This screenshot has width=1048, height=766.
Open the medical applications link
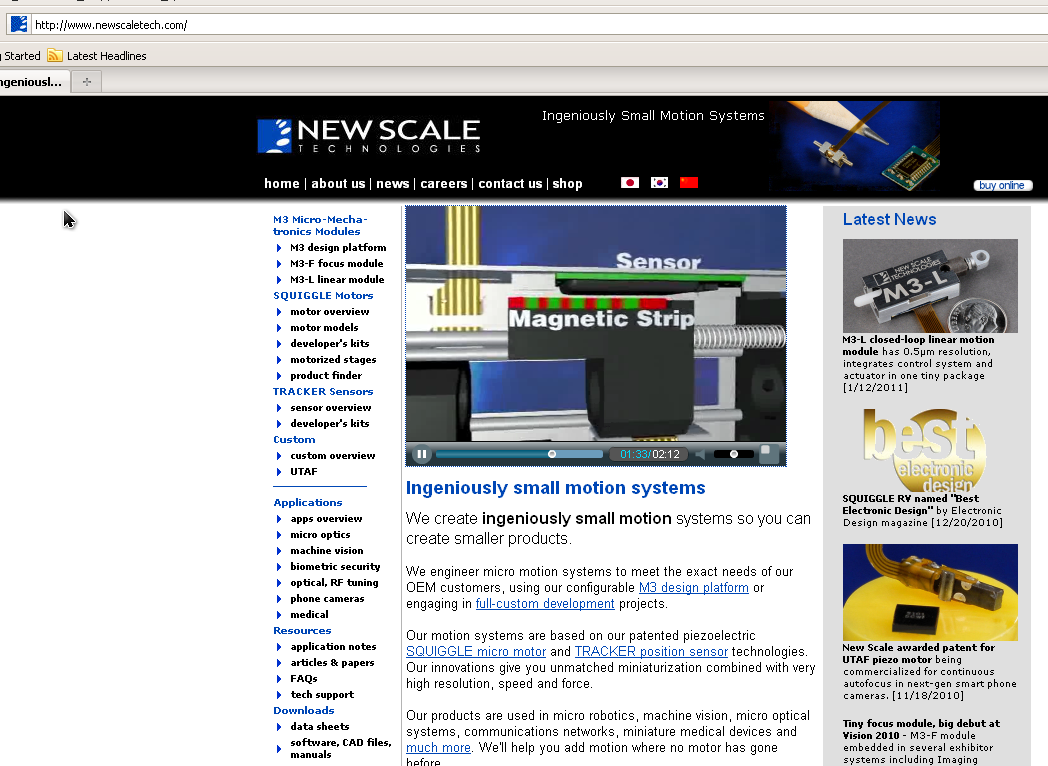click(309, 615)
